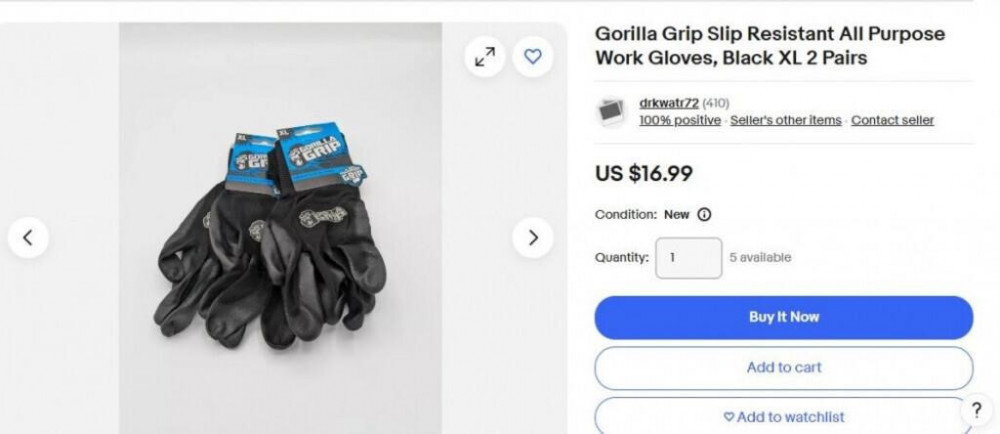Click Add to watchlist button
Screen dimensions: 1000x434
click(784, 416)
